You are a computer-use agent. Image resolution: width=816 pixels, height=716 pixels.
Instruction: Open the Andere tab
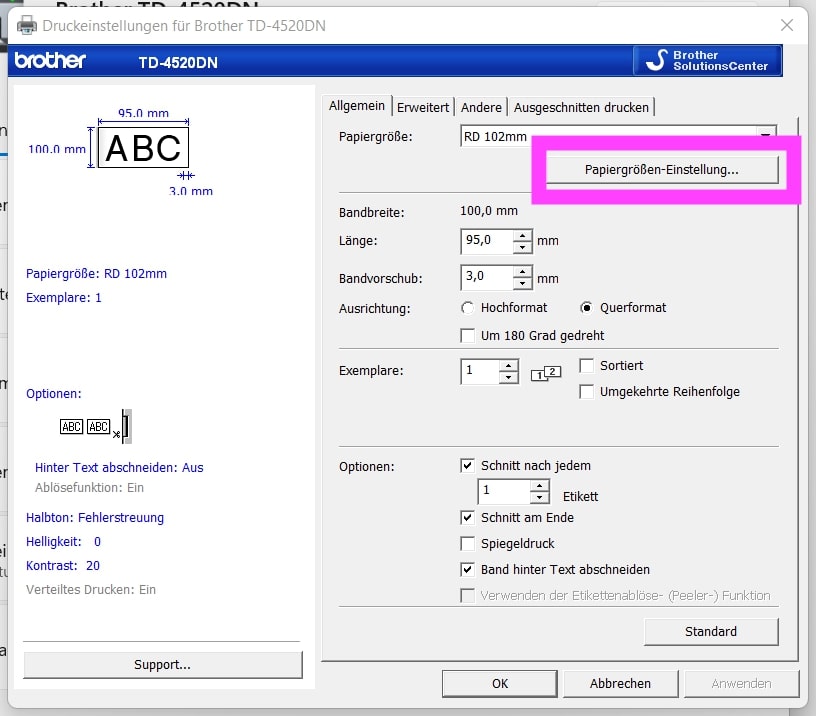coord(481,107)
